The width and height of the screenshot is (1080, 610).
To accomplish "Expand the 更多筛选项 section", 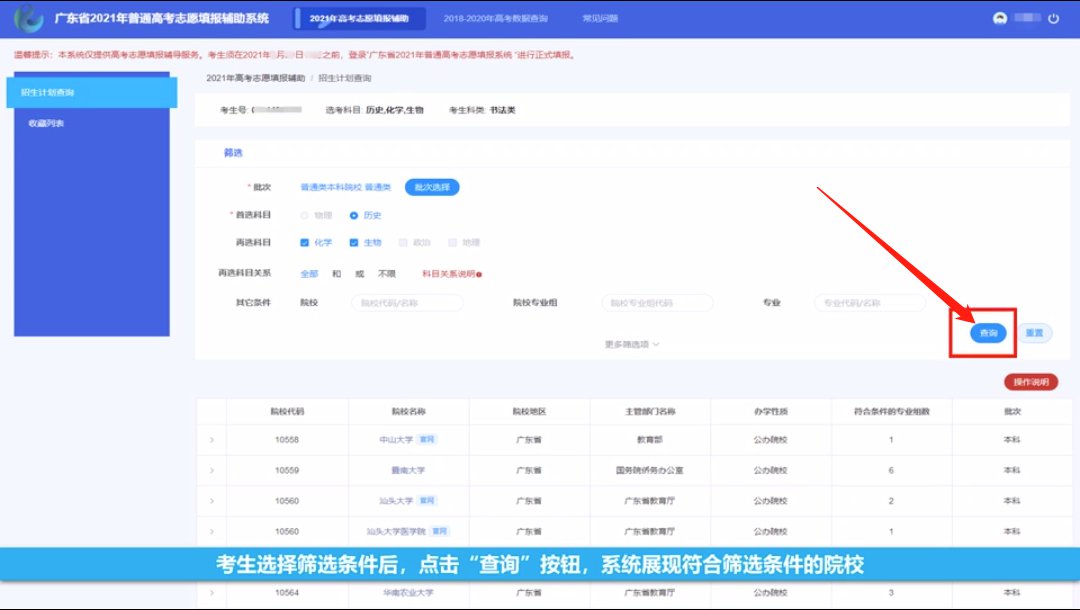I will pos(632,344).
